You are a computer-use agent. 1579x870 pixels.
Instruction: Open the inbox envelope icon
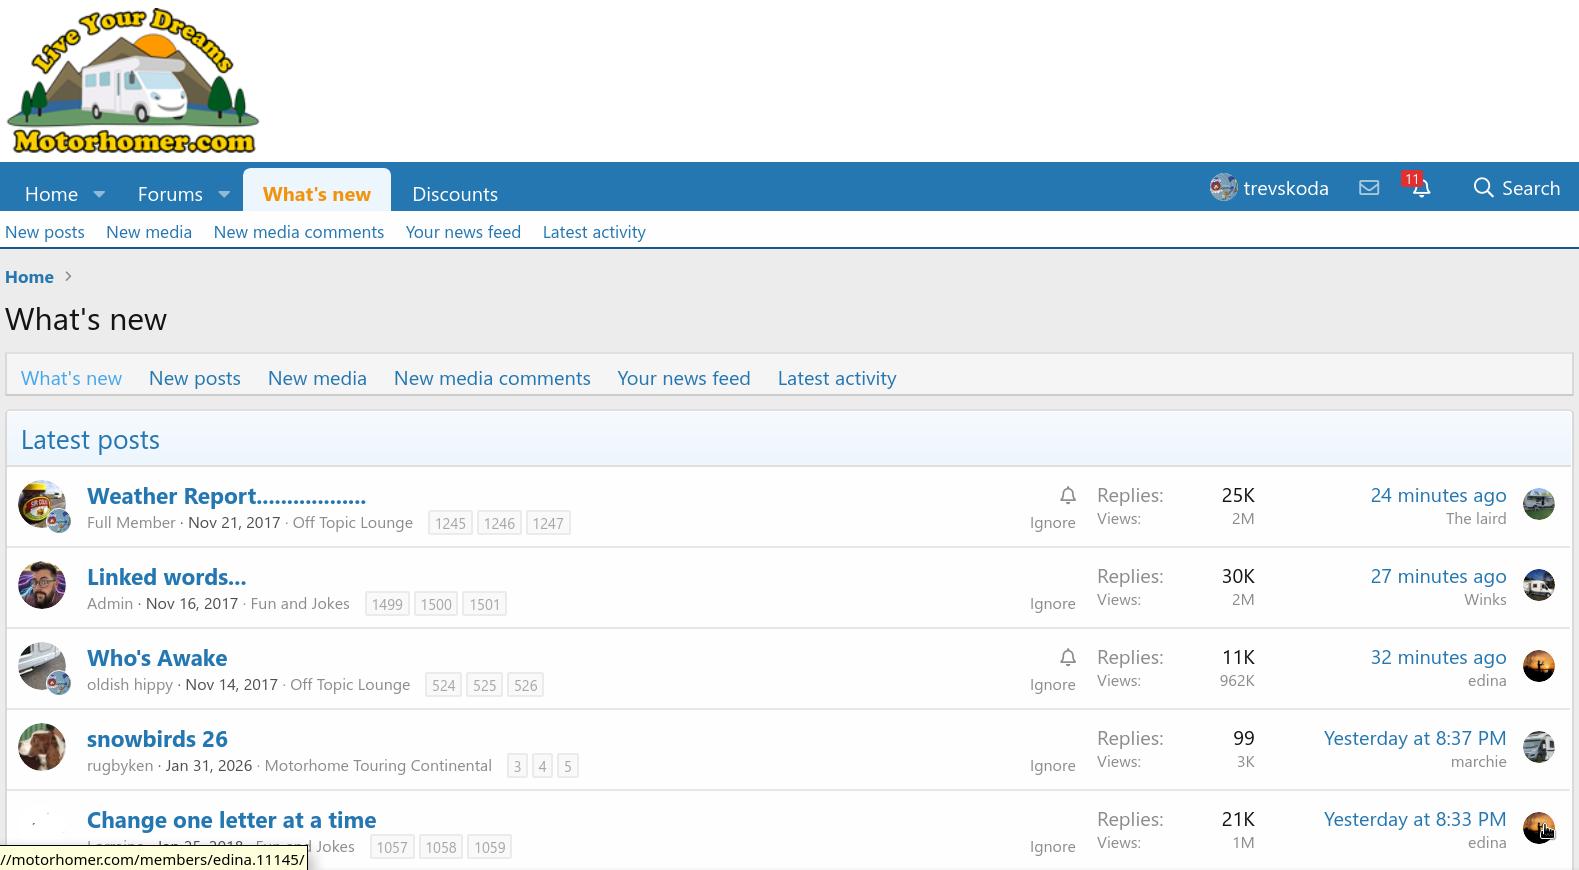(x=1369, y=188)
